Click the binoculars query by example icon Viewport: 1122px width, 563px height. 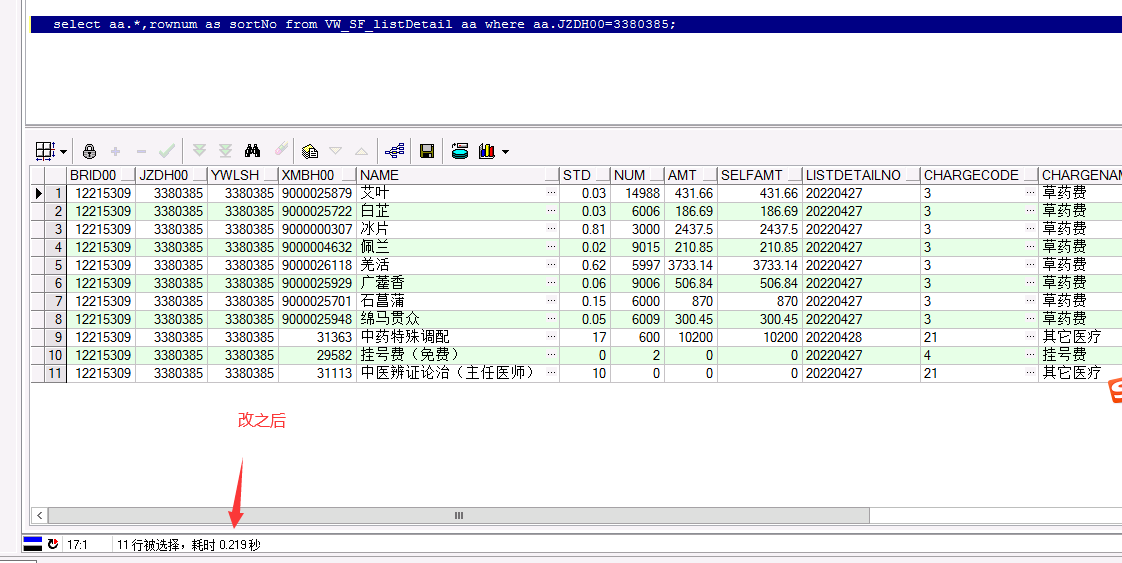(x=252, y=151)
